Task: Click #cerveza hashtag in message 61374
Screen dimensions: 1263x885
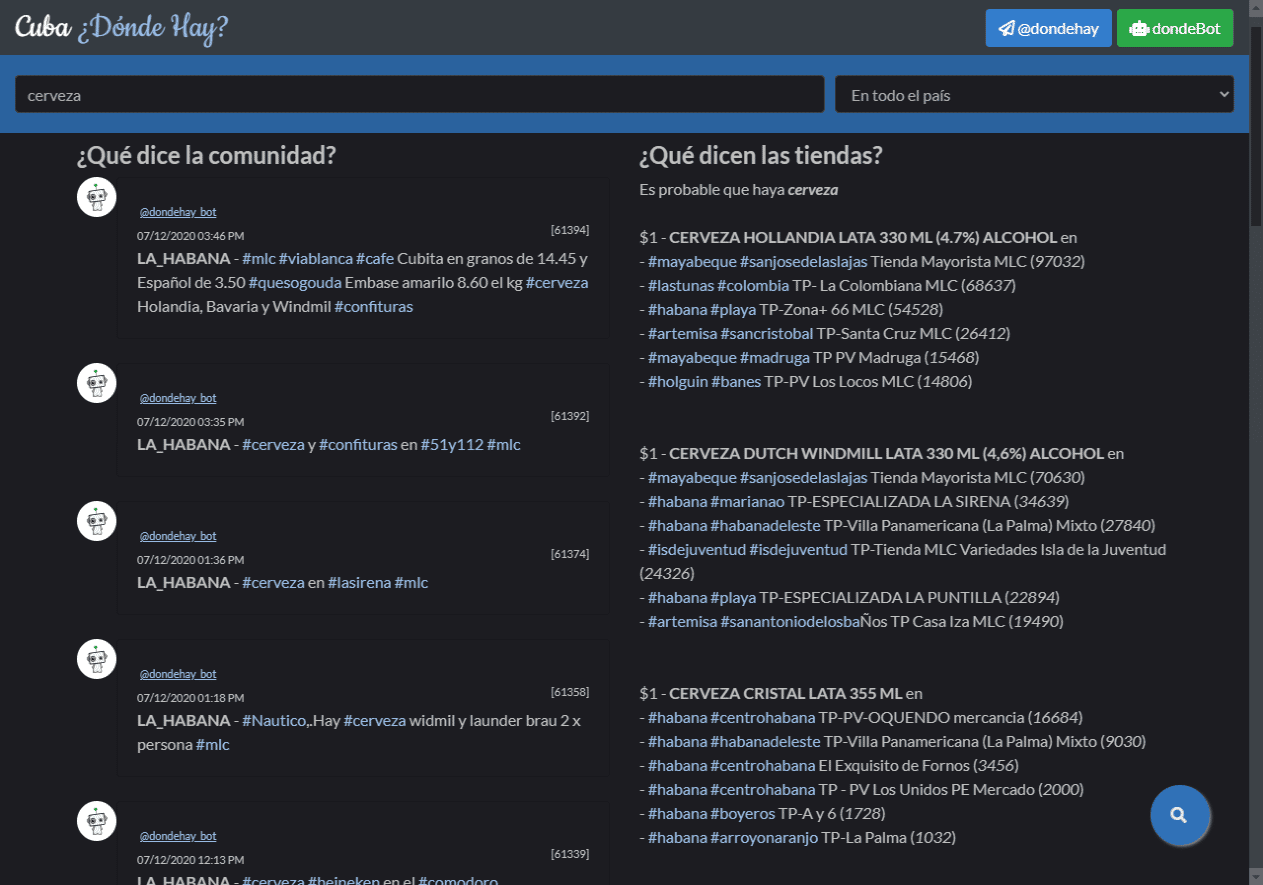Action: coord(273,583)
